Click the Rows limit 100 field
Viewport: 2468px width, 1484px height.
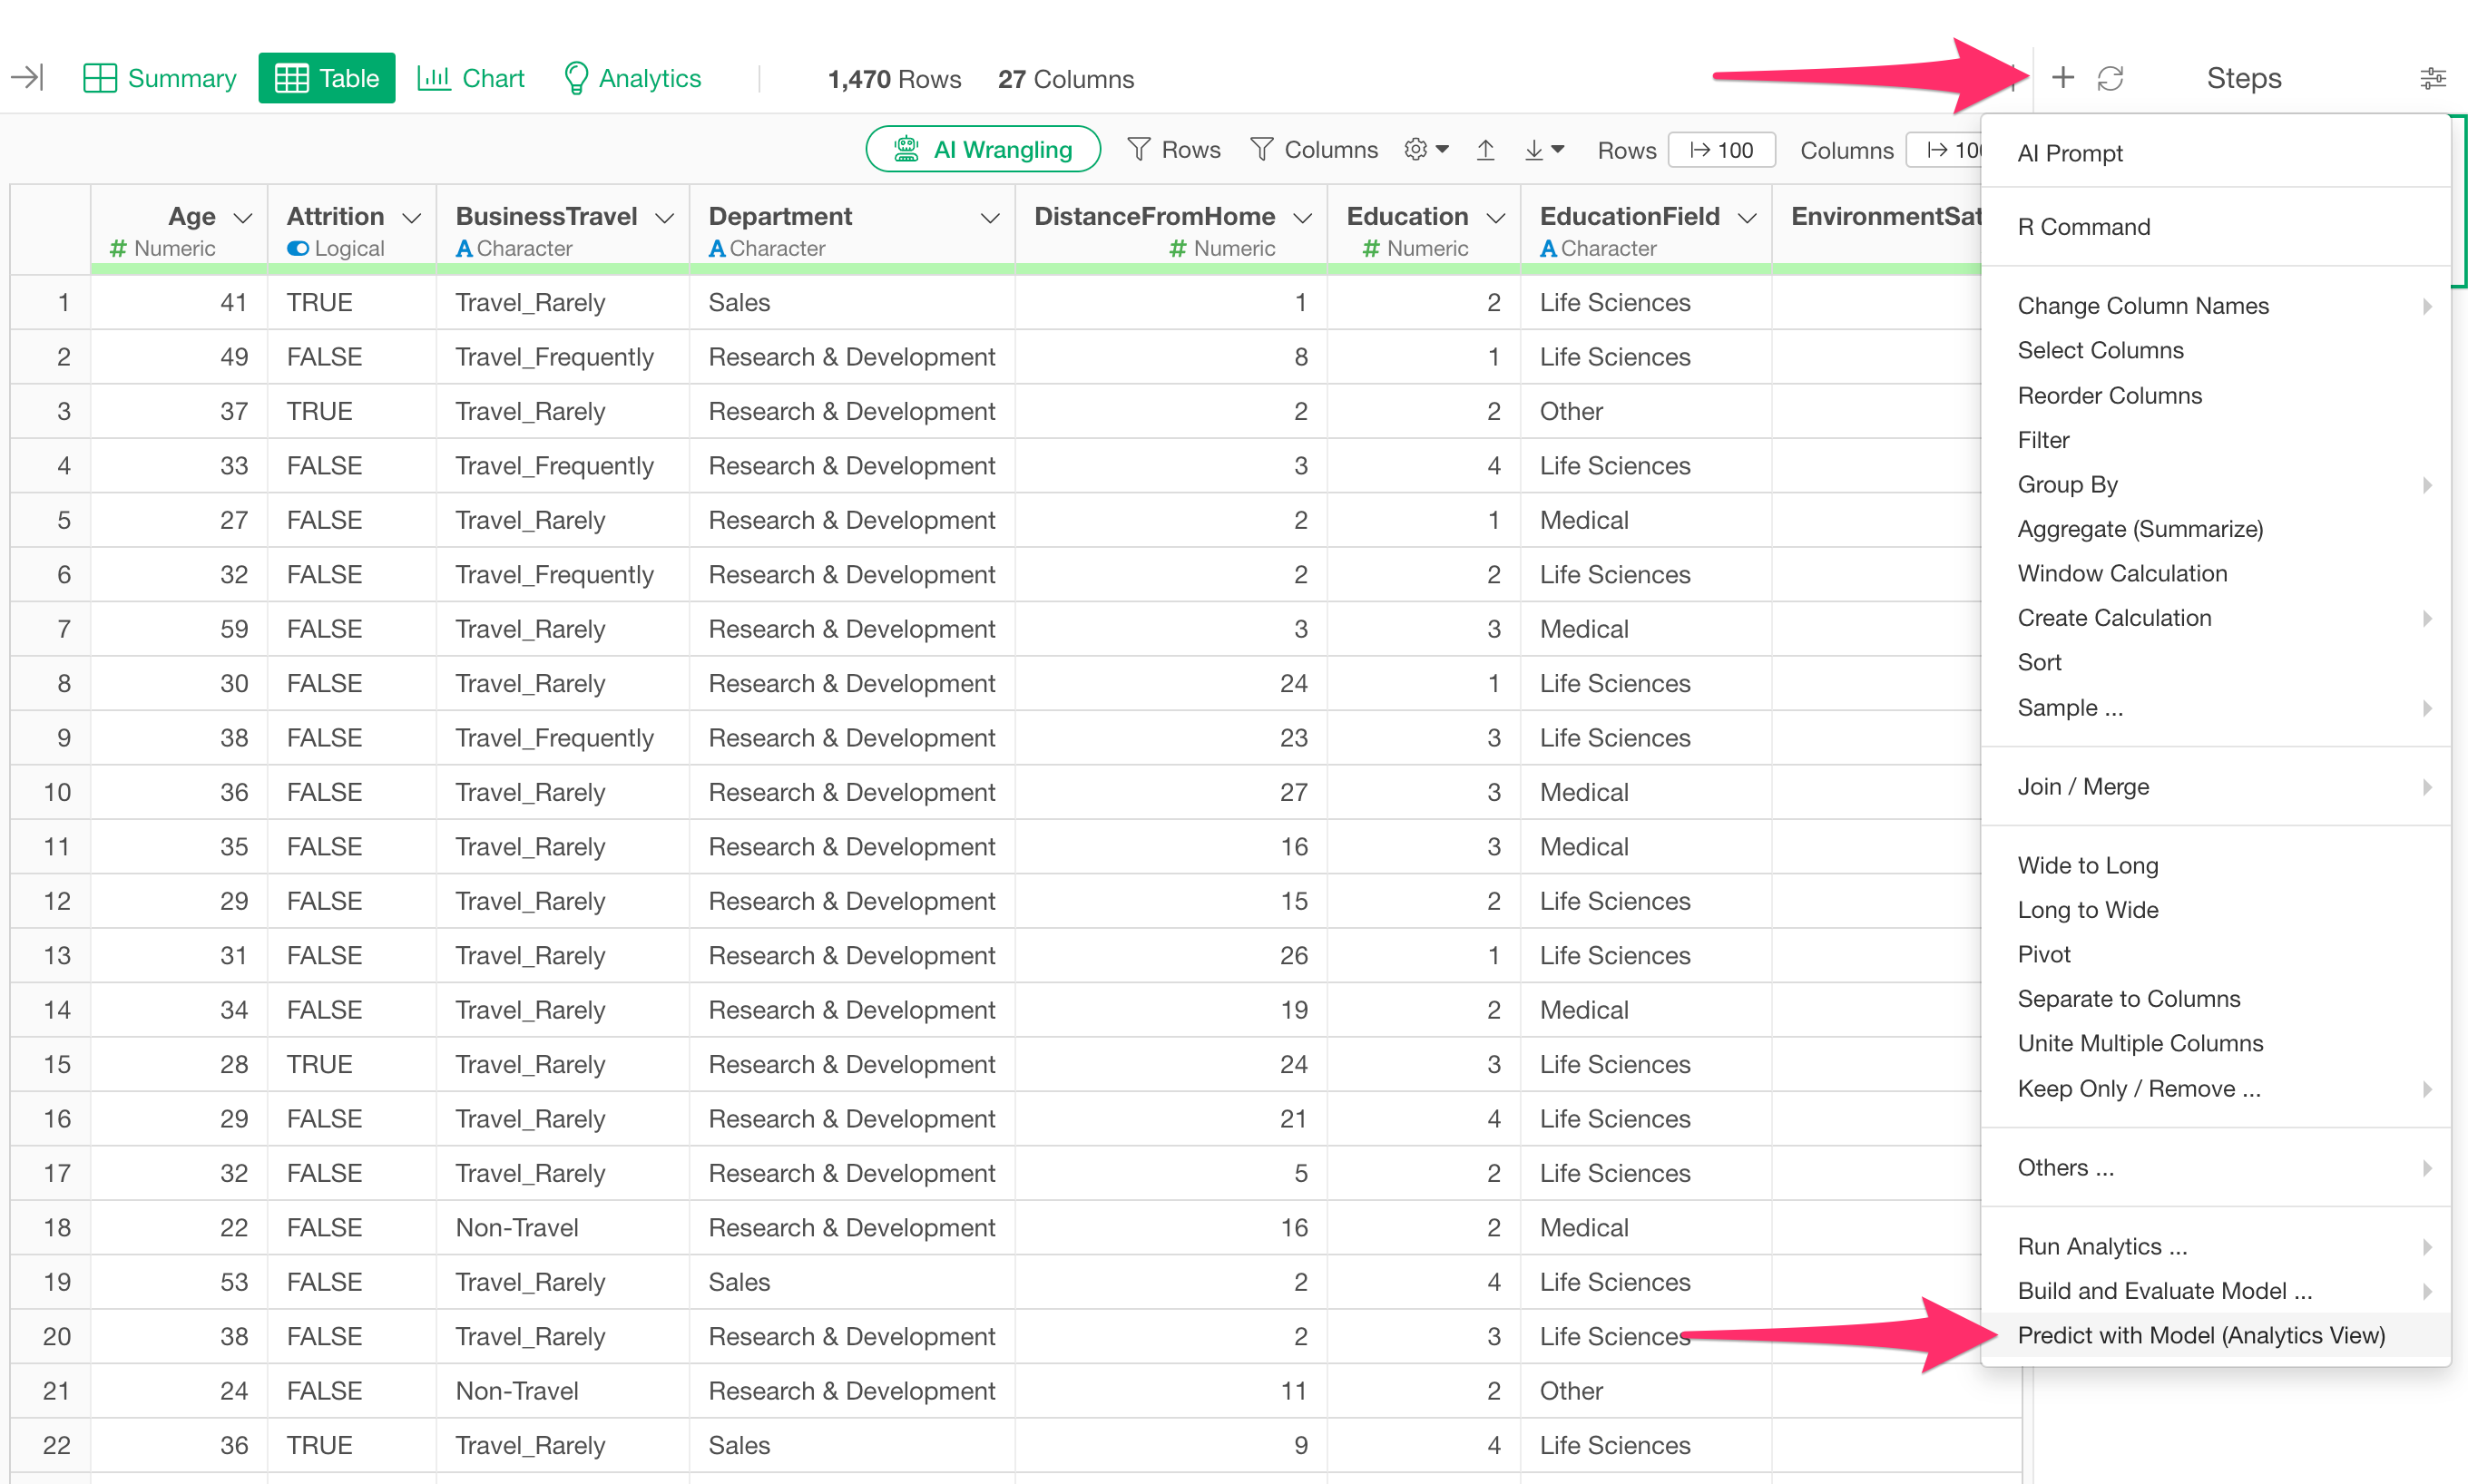click(x=1721, y=150)
